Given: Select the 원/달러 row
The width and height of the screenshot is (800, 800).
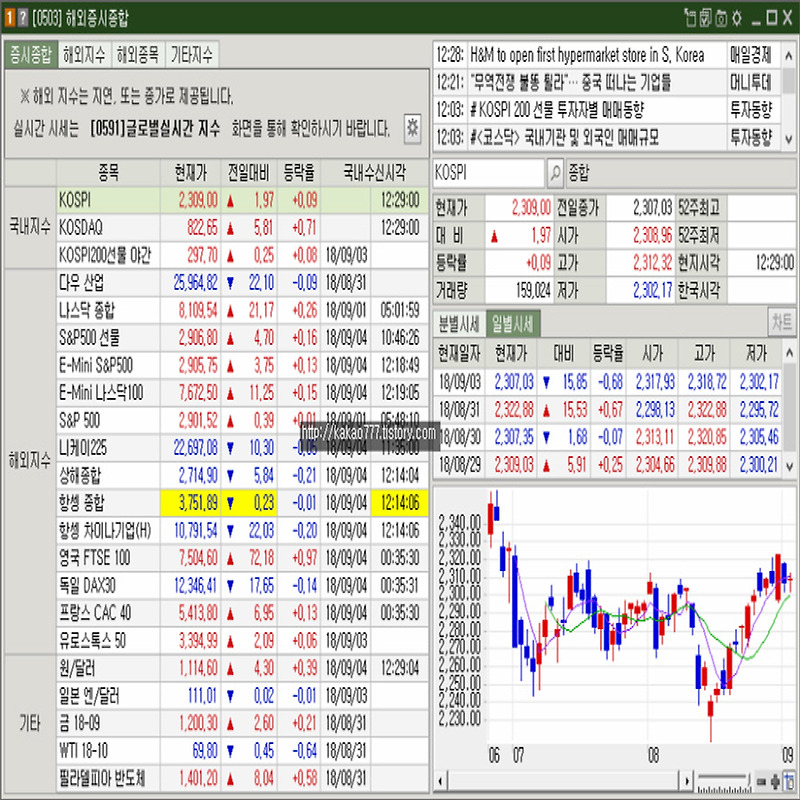Looking at the screenshot, I should (x=242, y=668).
